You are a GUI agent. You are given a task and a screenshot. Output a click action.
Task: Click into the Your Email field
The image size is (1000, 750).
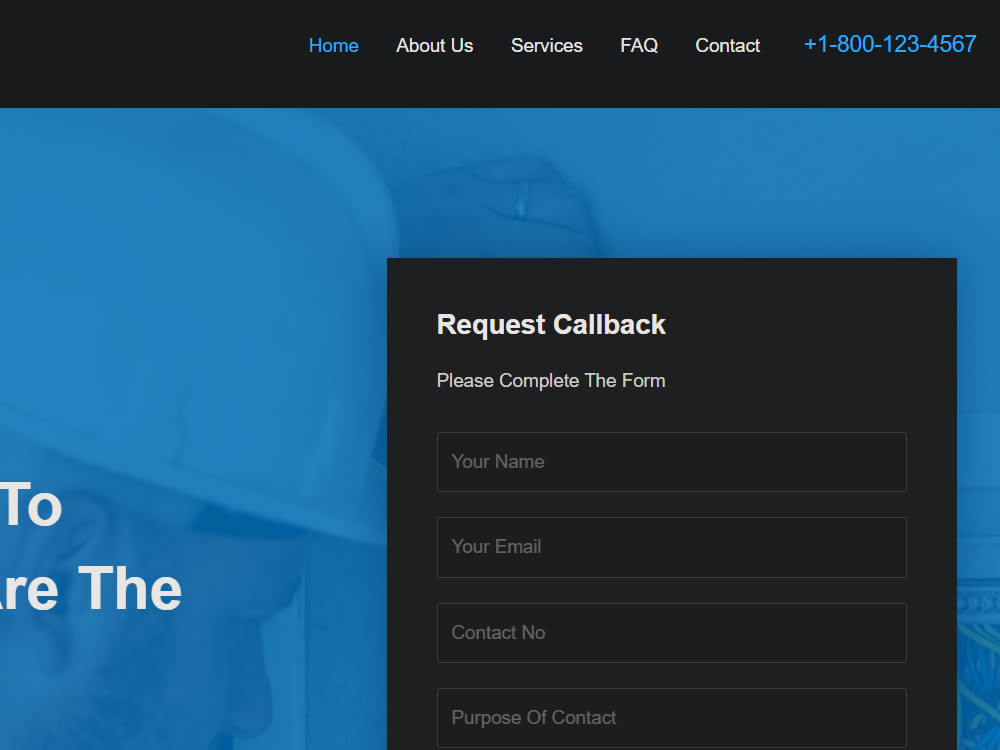672,547
